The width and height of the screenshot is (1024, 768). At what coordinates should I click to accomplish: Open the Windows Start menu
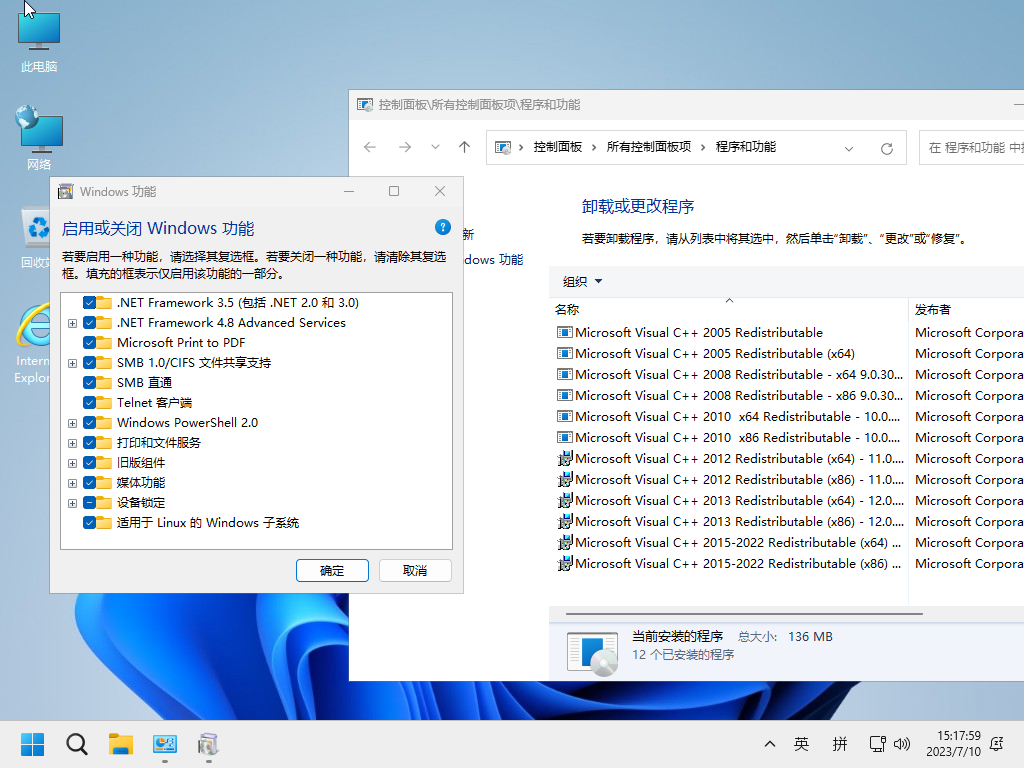click(32, 744)
